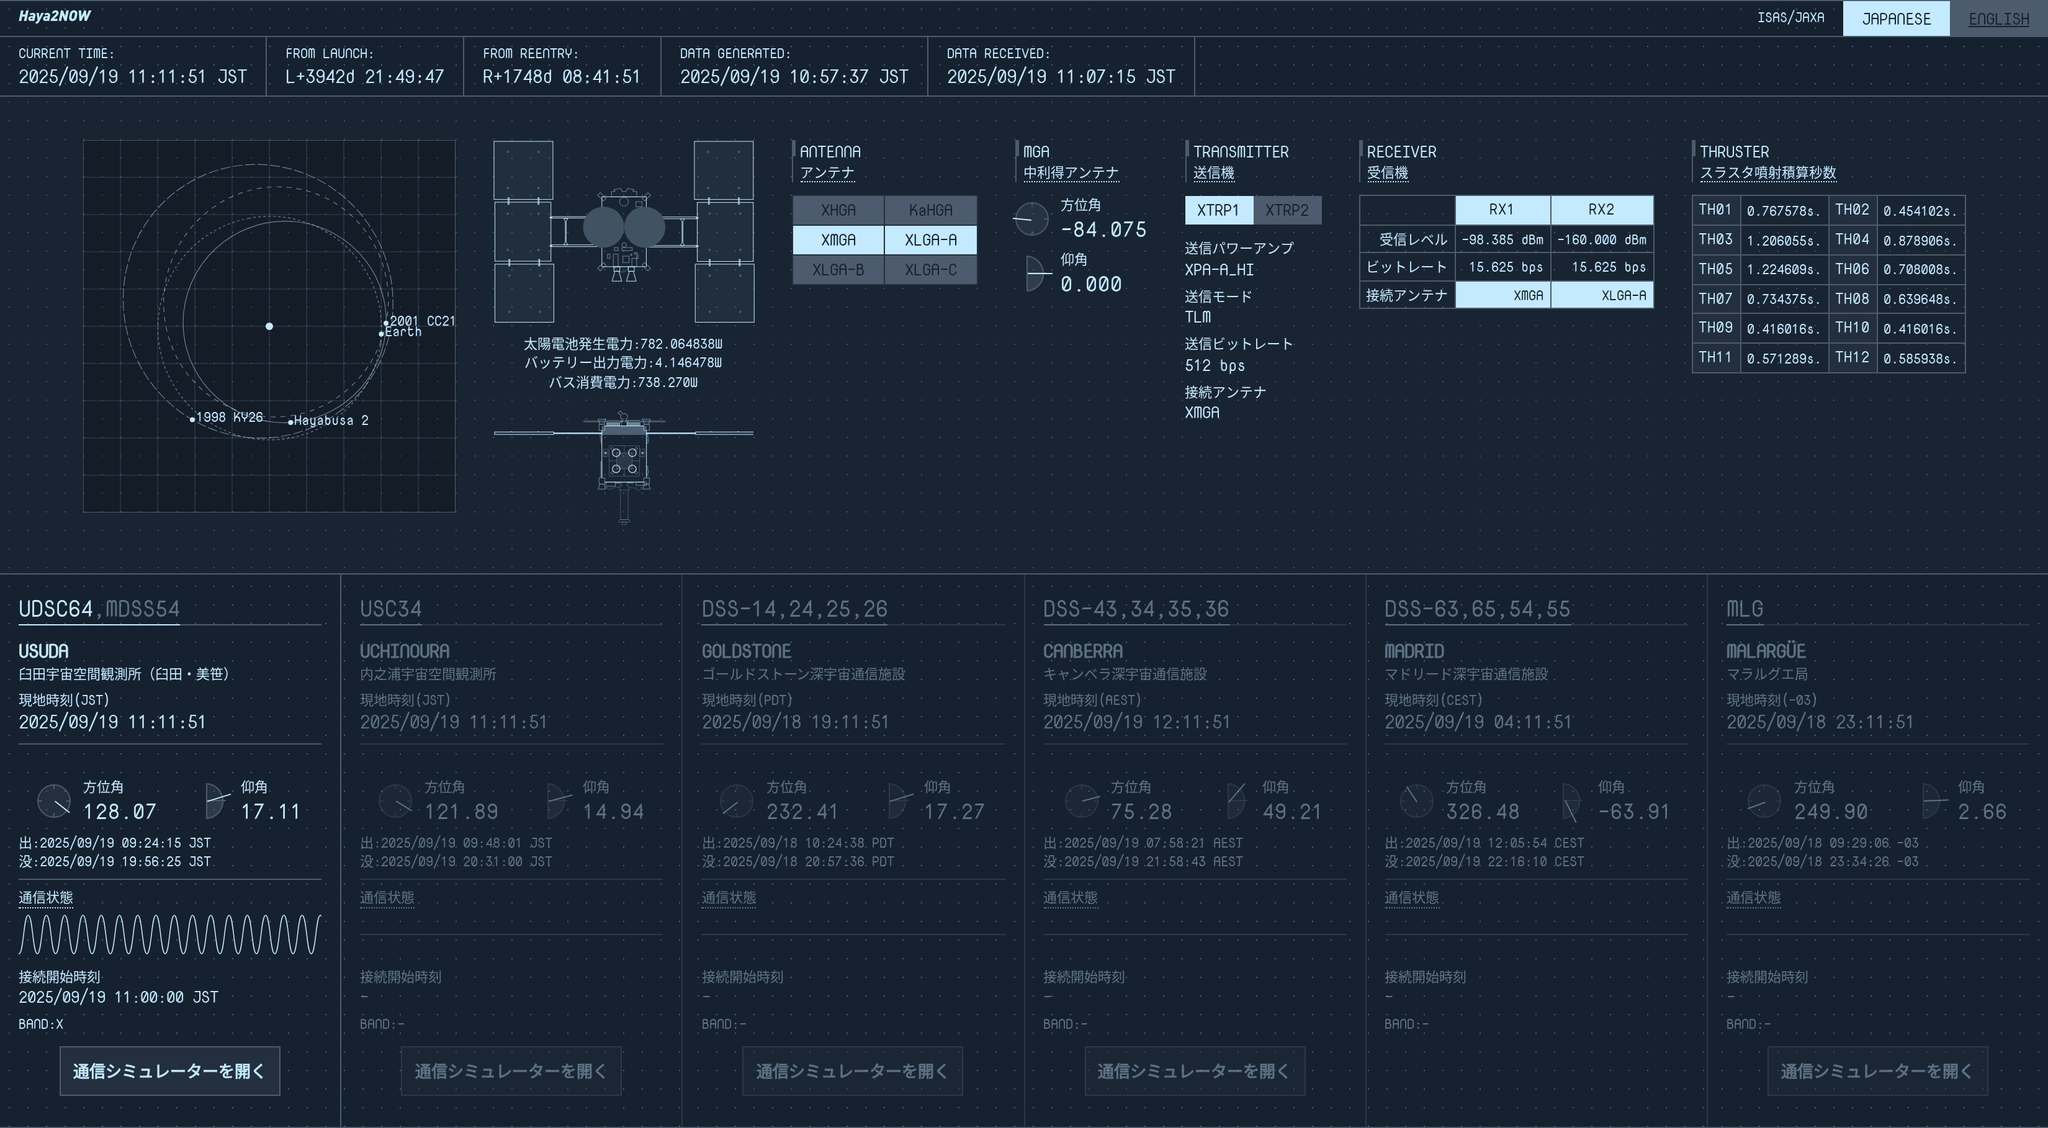
Task: Select the XHGA antenna cell
Action: [838, 210]
